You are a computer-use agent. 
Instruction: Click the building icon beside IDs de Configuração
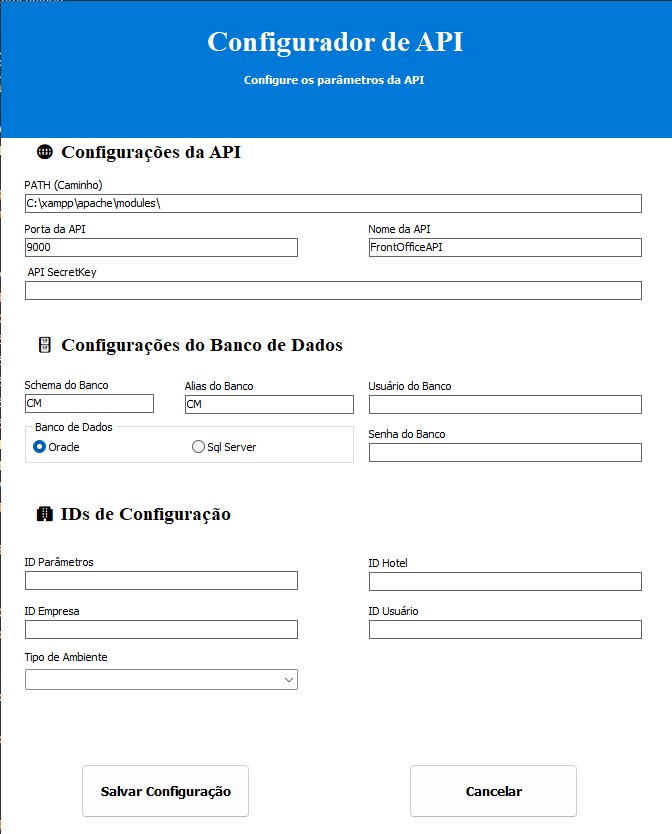44,515
